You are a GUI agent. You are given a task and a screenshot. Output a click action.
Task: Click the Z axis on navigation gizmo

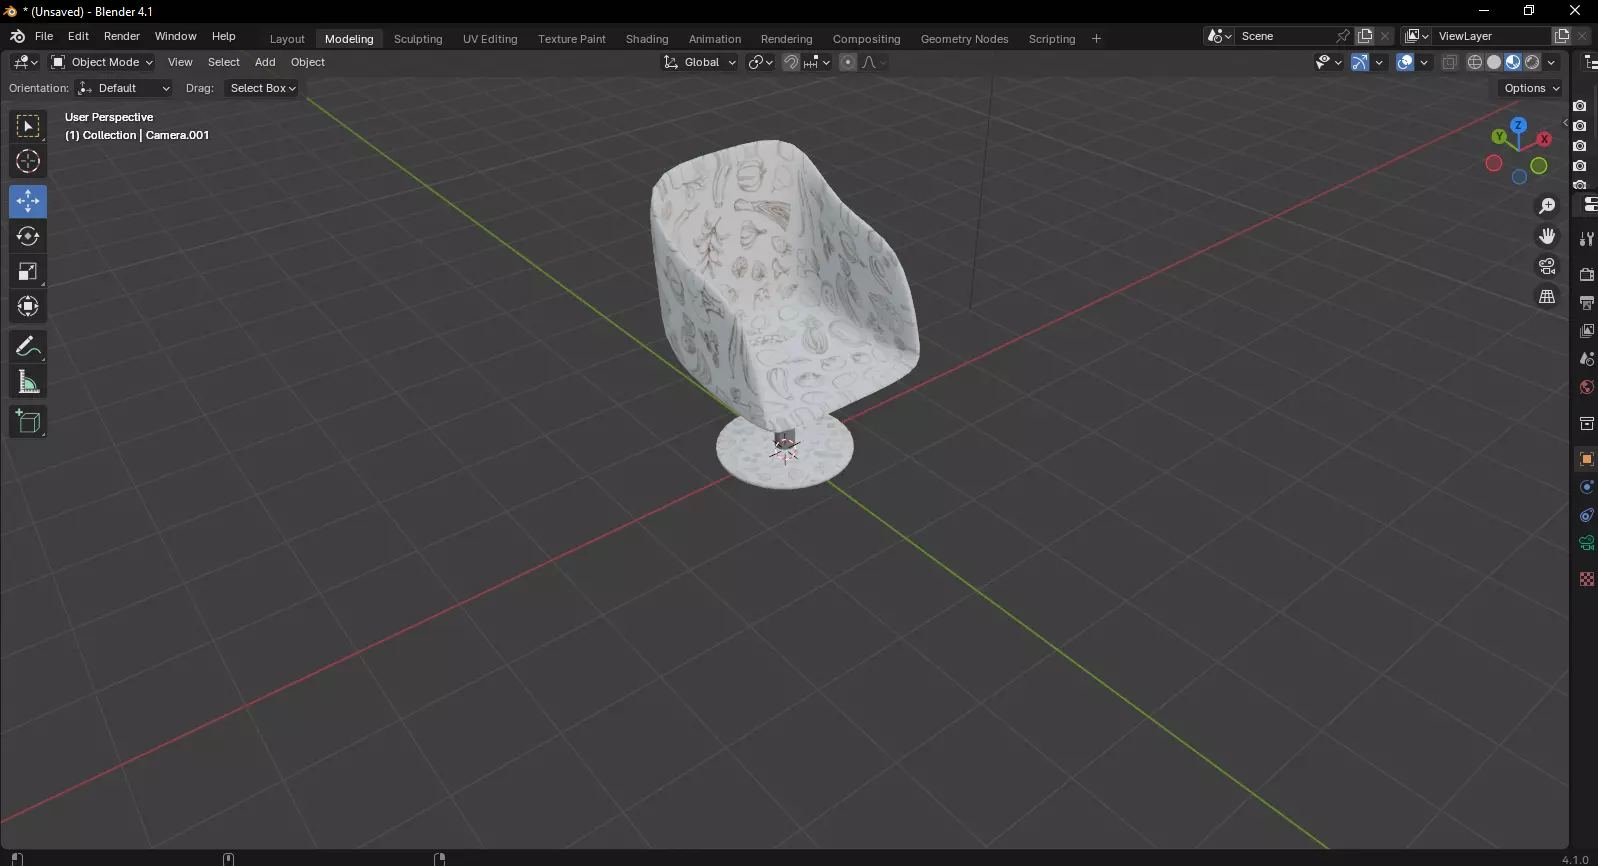(x=1518, y=126)
